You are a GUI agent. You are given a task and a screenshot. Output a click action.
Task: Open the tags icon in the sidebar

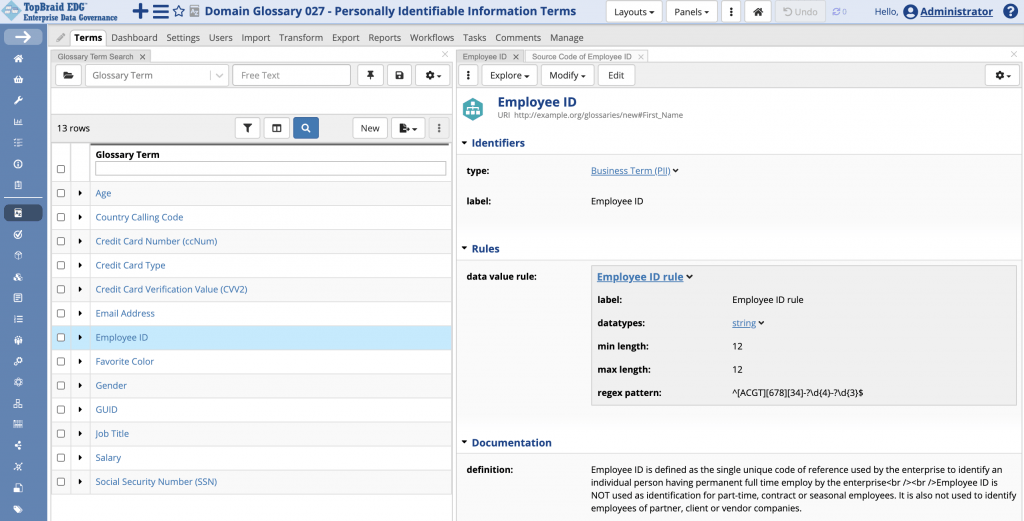point(18,509)
